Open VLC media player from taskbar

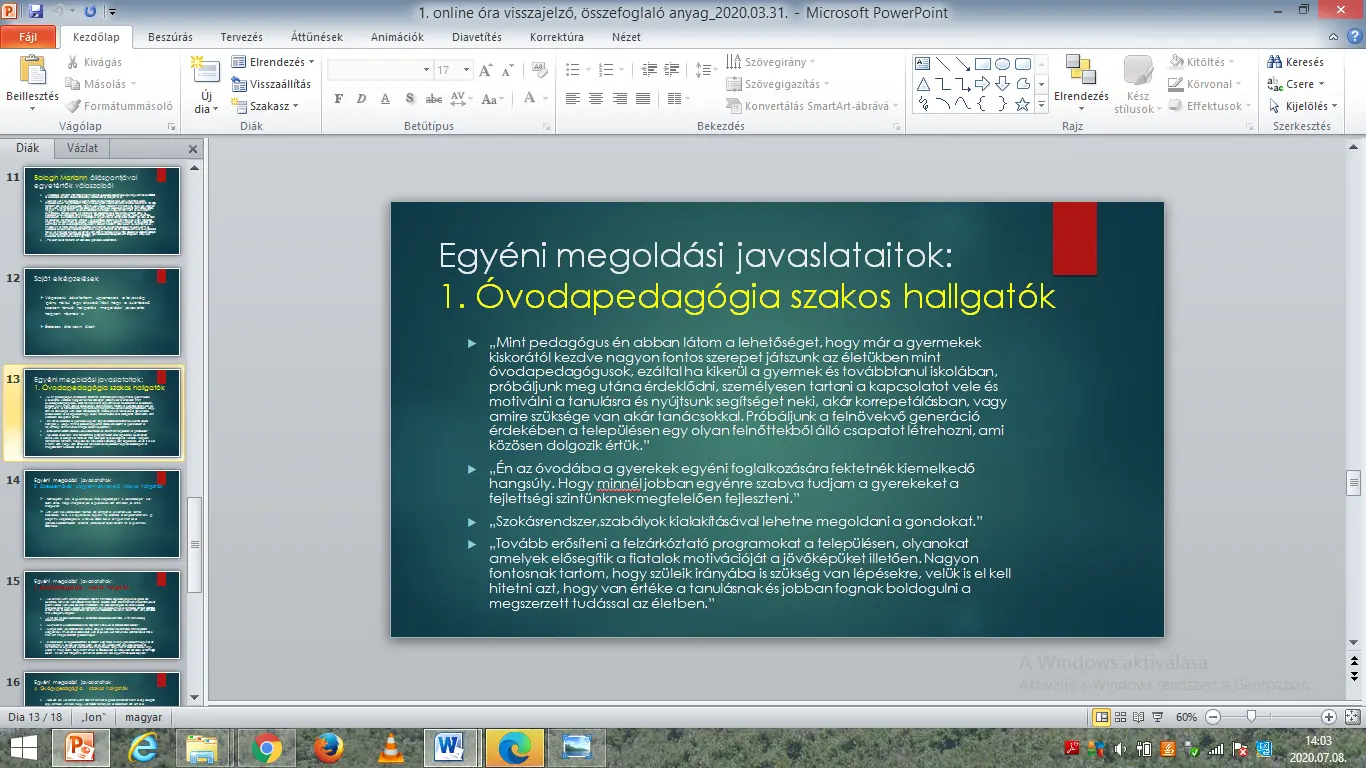coord(390,748)
